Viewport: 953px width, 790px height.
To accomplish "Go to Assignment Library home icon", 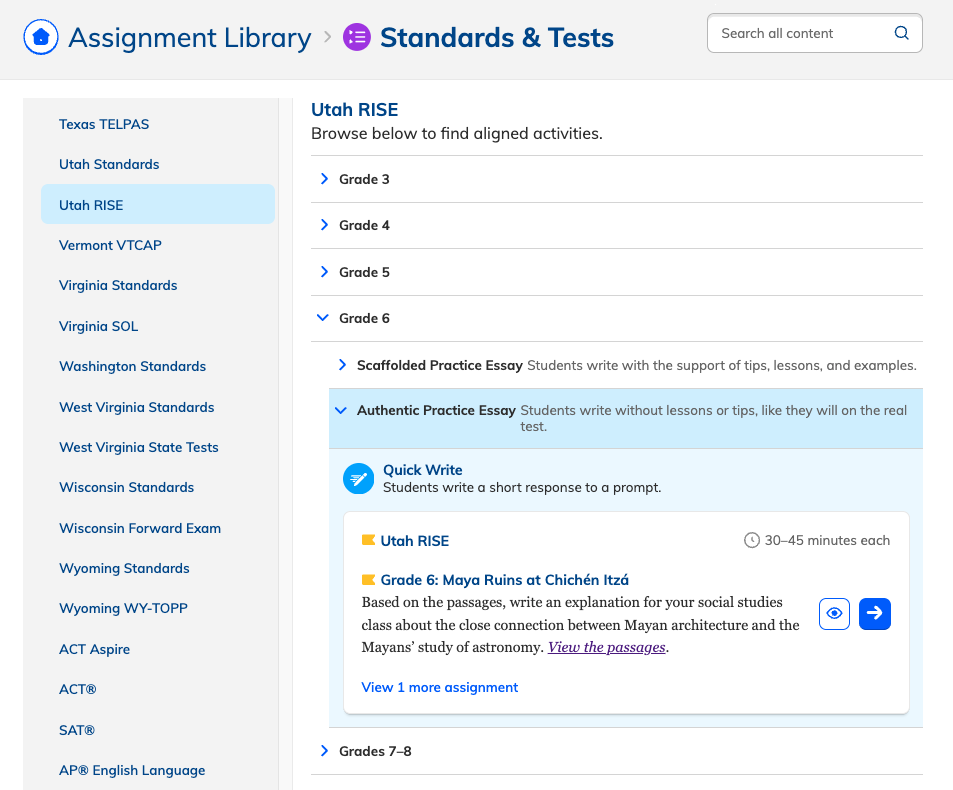I will click(x=41, y=37).
